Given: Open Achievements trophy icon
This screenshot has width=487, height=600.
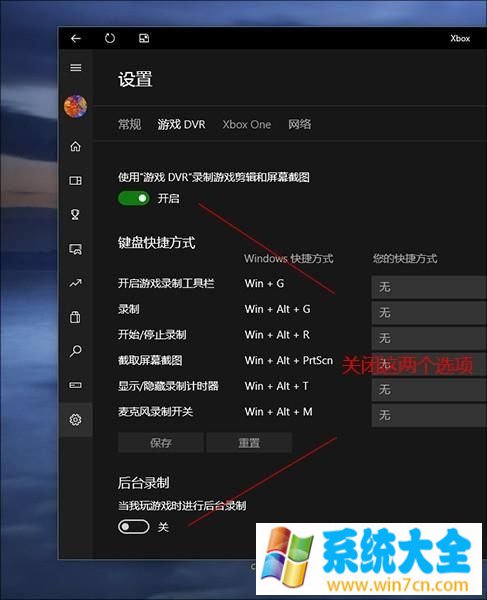Looking at the screenshot, I should pyautogui.click(x=75, y=214).
